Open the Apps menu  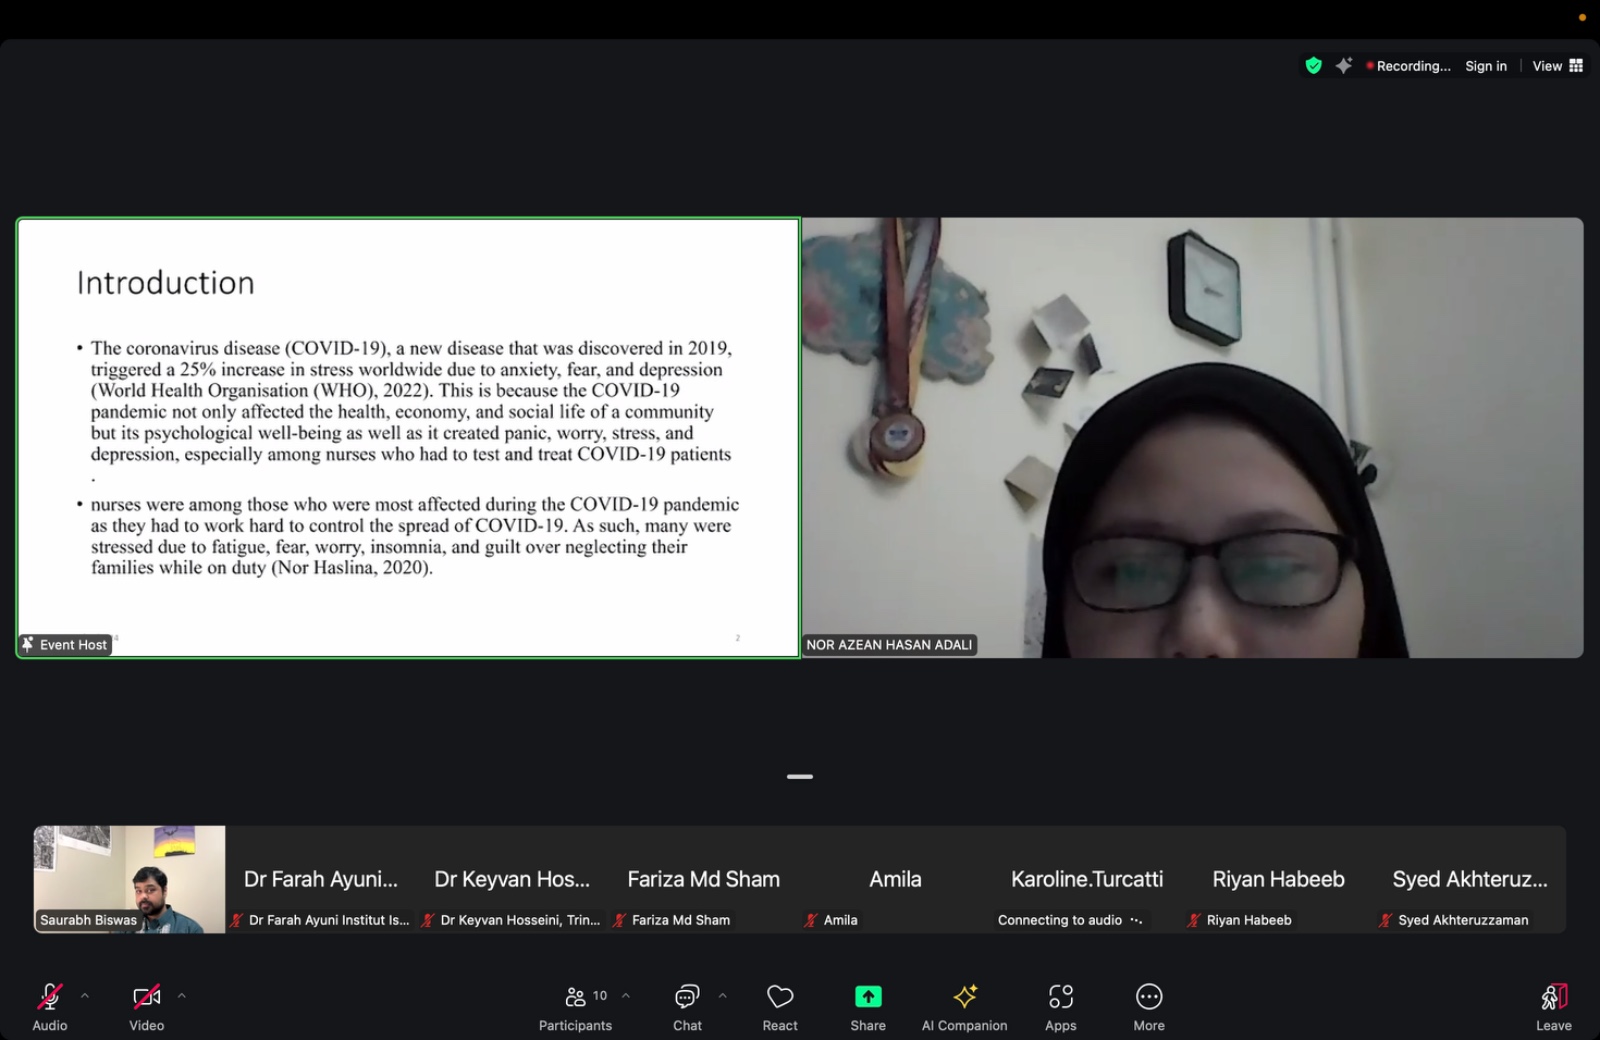click(x=1060, y=1005)
